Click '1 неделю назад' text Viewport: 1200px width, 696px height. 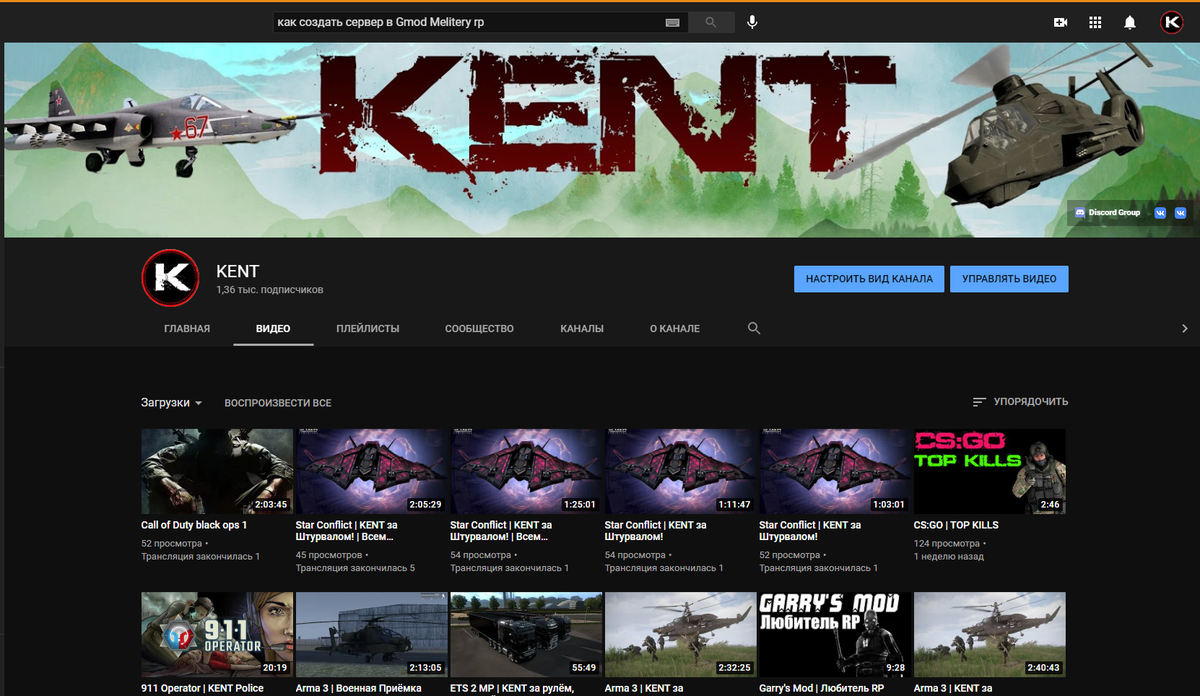951,556
